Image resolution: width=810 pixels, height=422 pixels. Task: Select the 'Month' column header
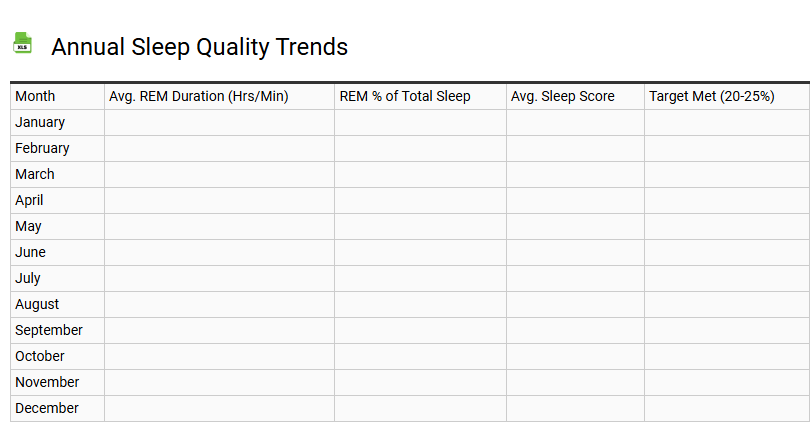pos(35,96)
